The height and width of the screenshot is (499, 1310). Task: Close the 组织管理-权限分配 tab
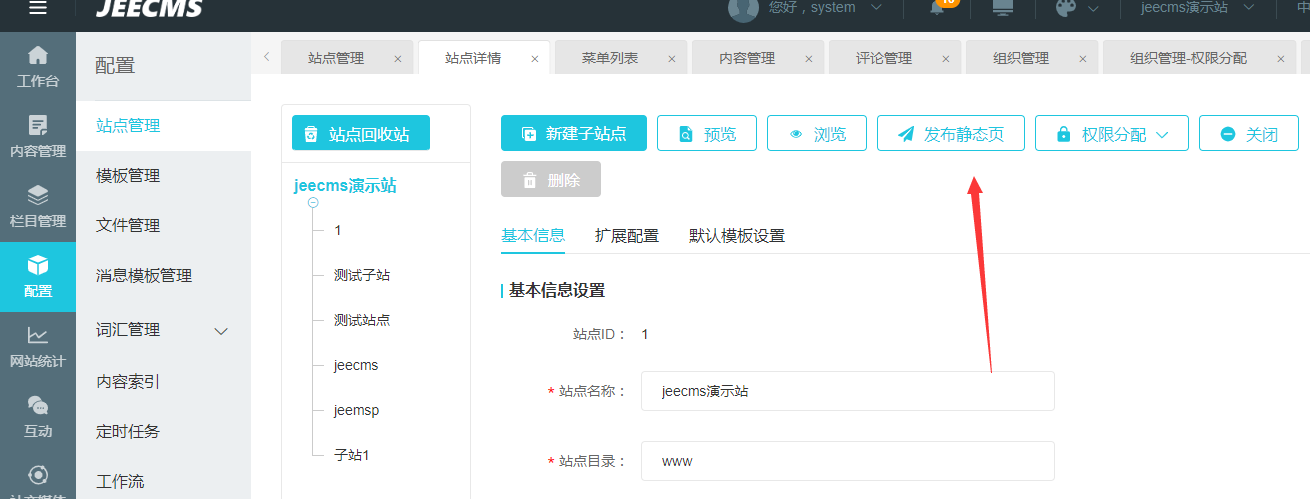click(x=1281, y=59)
